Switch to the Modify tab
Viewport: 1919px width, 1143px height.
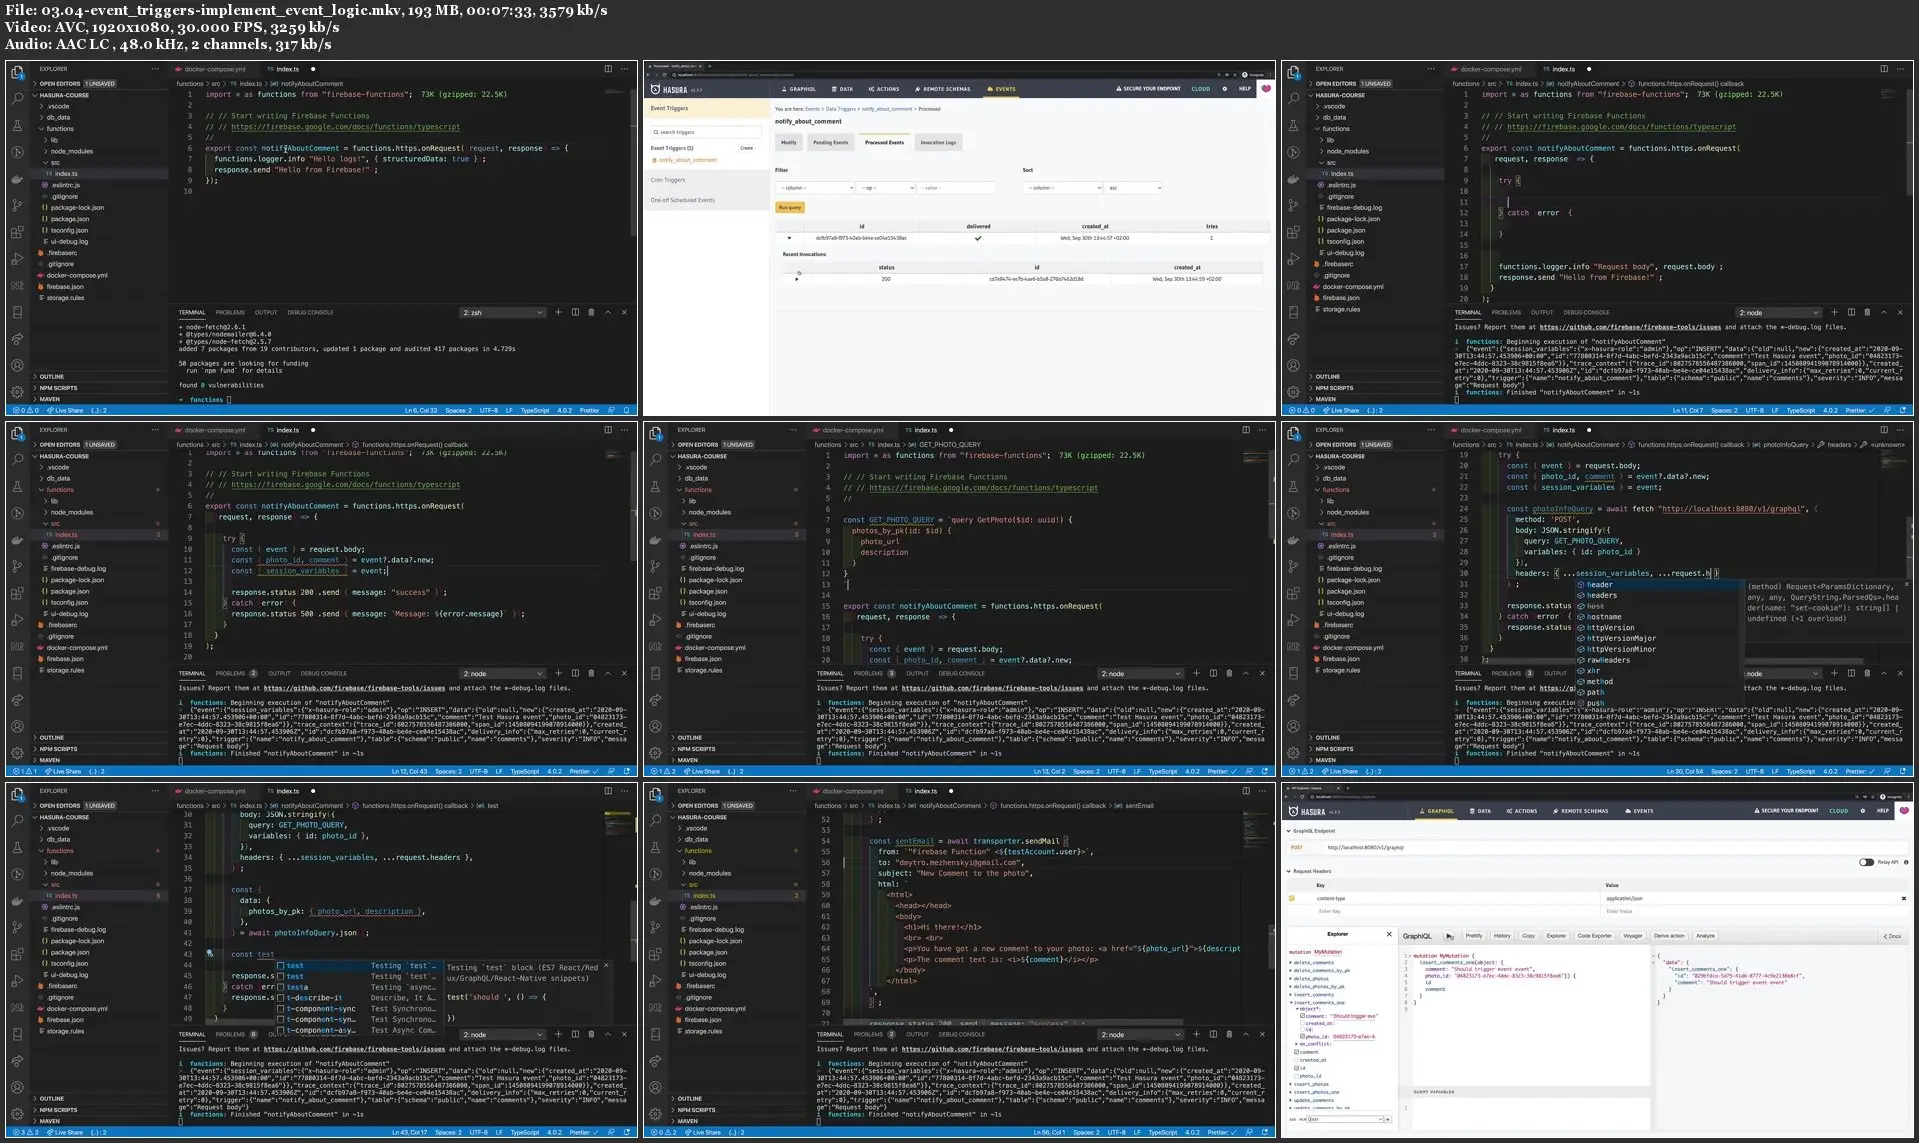789,142
